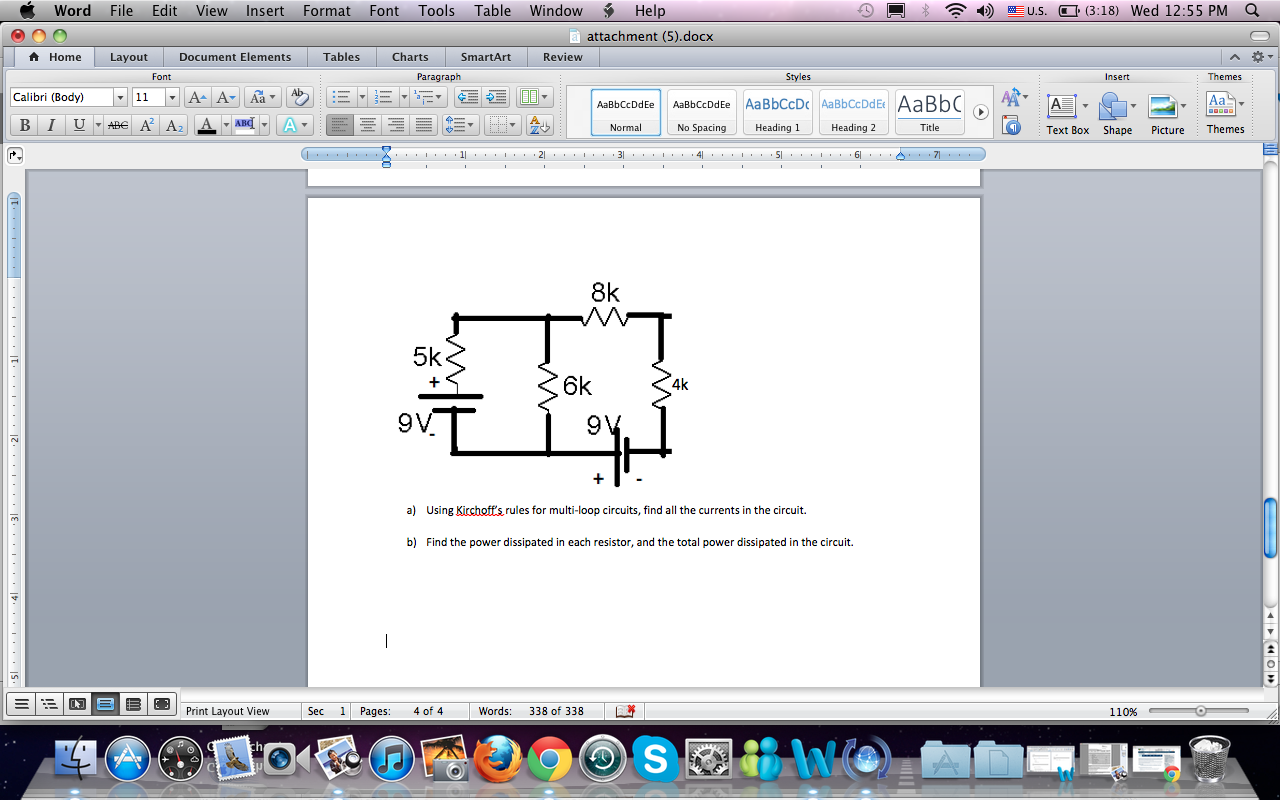Image resolution: width=1280 pixels, height=800 pixels.
Task: Toggle bold formatting
Action: pos(22,126)
